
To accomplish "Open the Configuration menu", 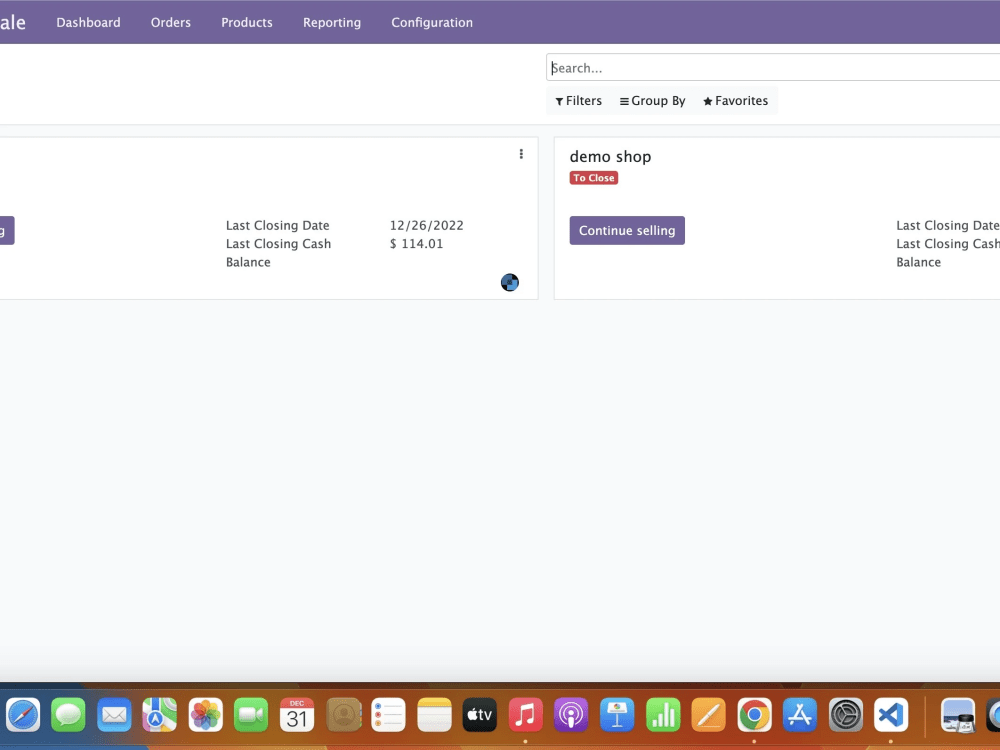I will (431, 22).
